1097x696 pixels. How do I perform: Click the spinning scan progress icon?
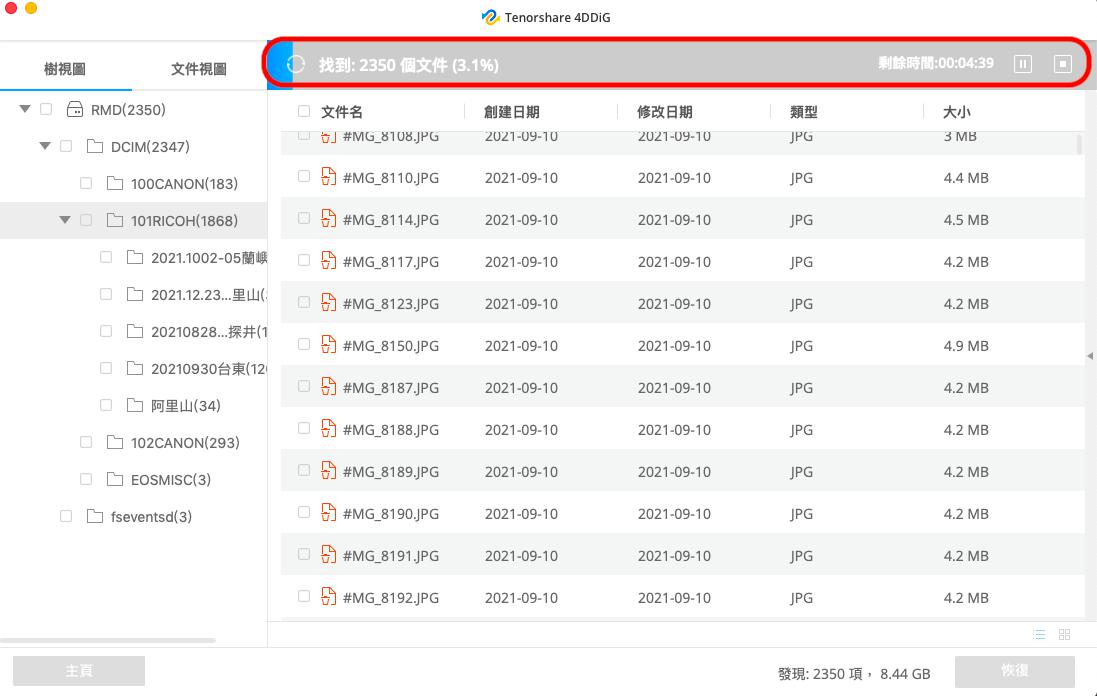click(296, 64)
